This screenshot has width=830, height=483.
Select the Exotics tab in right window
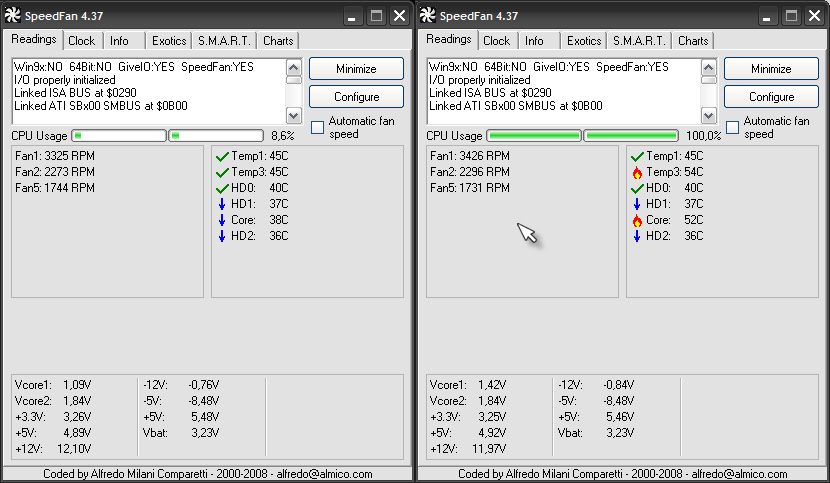coord(584,41)
